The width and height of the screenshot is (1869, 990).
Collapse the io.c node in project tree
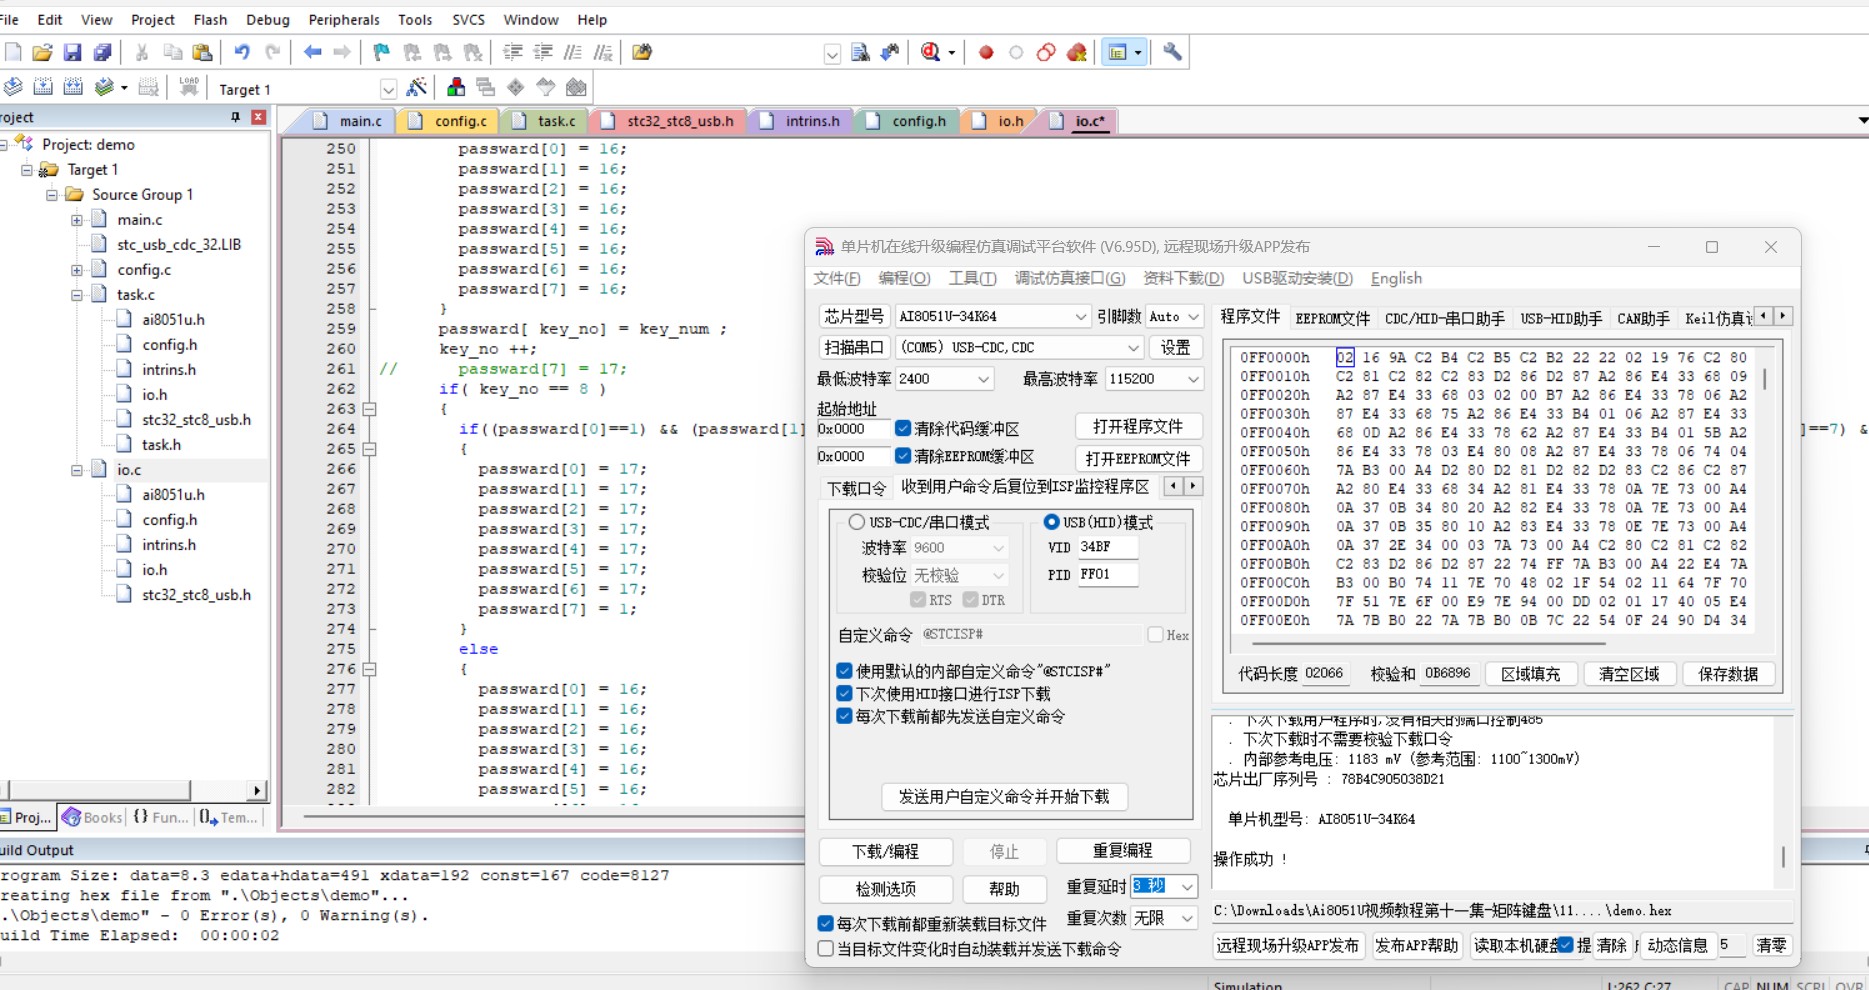click(77, 470)
